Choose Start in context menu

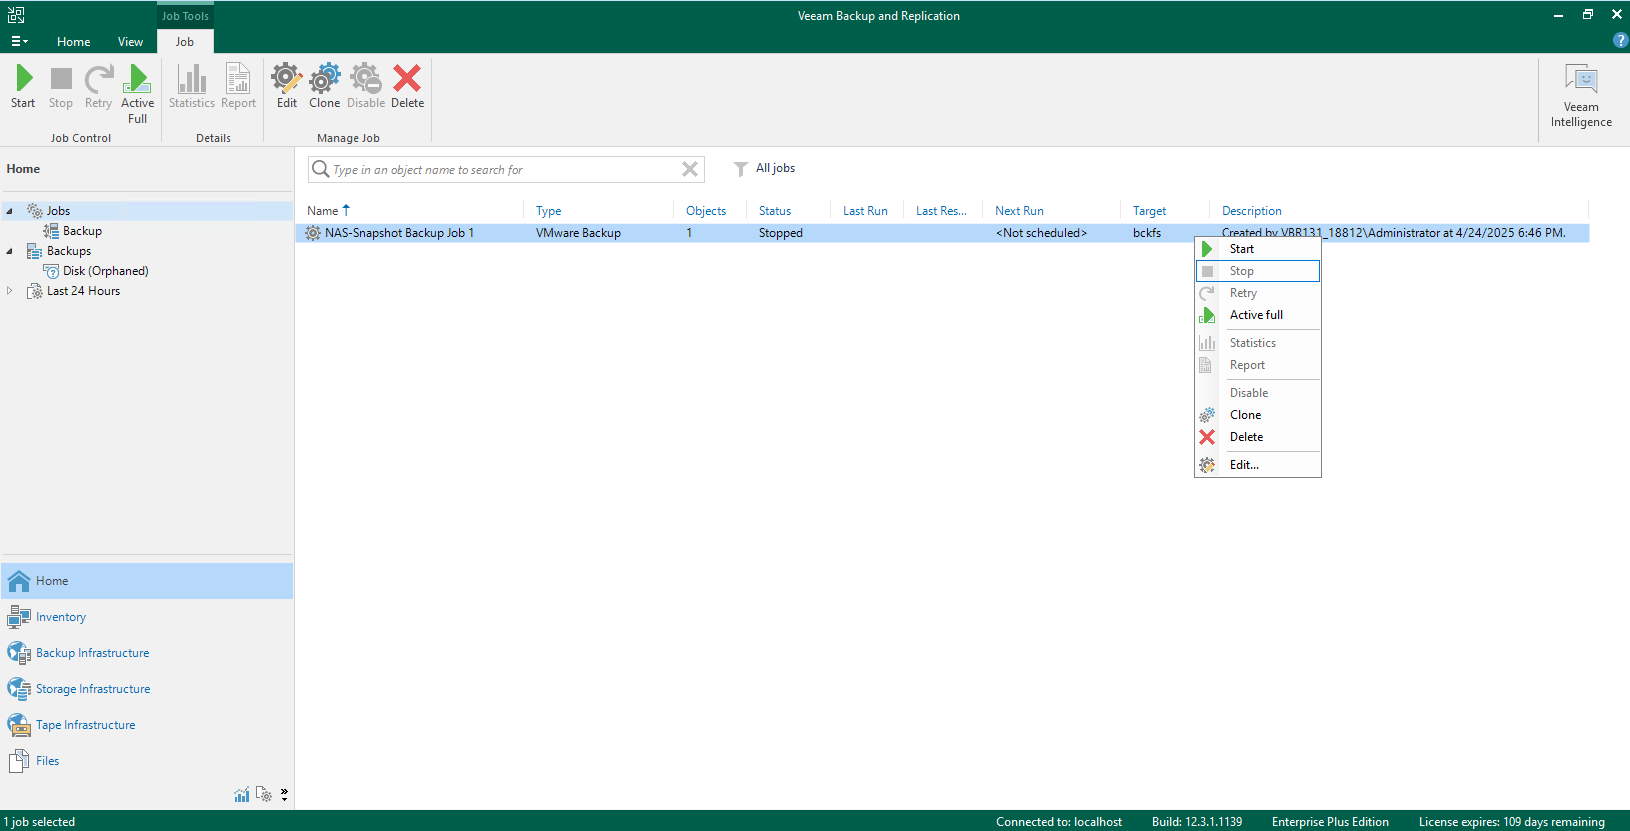coord(1258,249)
